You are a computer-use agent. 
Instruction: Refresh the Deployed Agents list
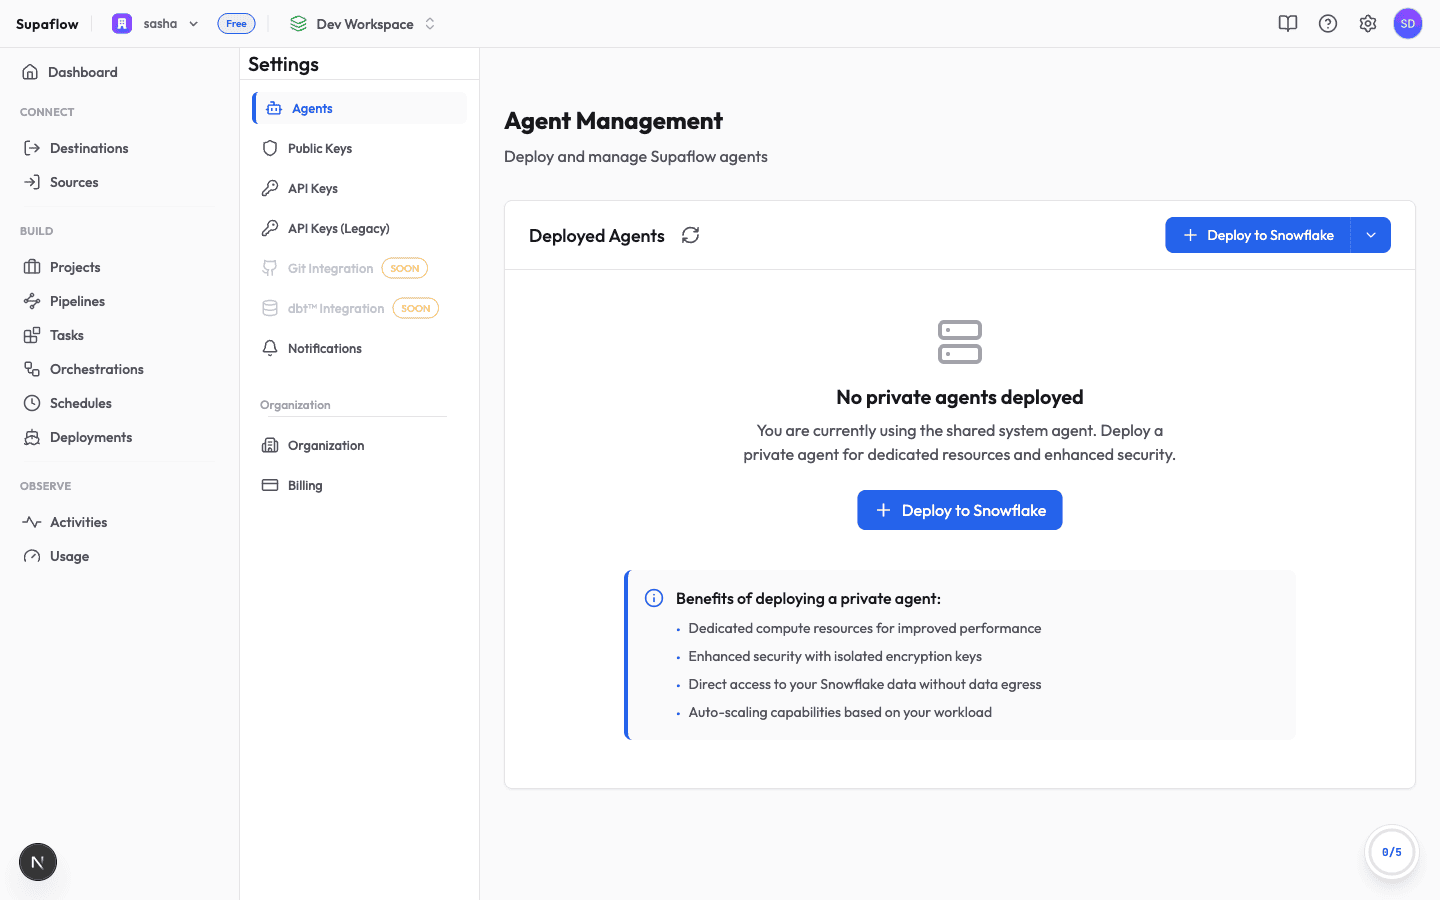coord(690,235)
